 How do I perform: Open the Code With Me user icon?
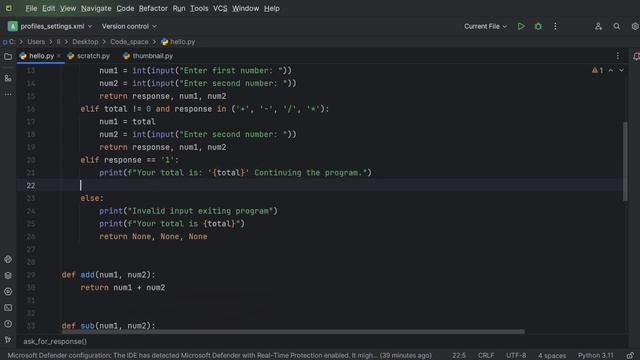598,26
